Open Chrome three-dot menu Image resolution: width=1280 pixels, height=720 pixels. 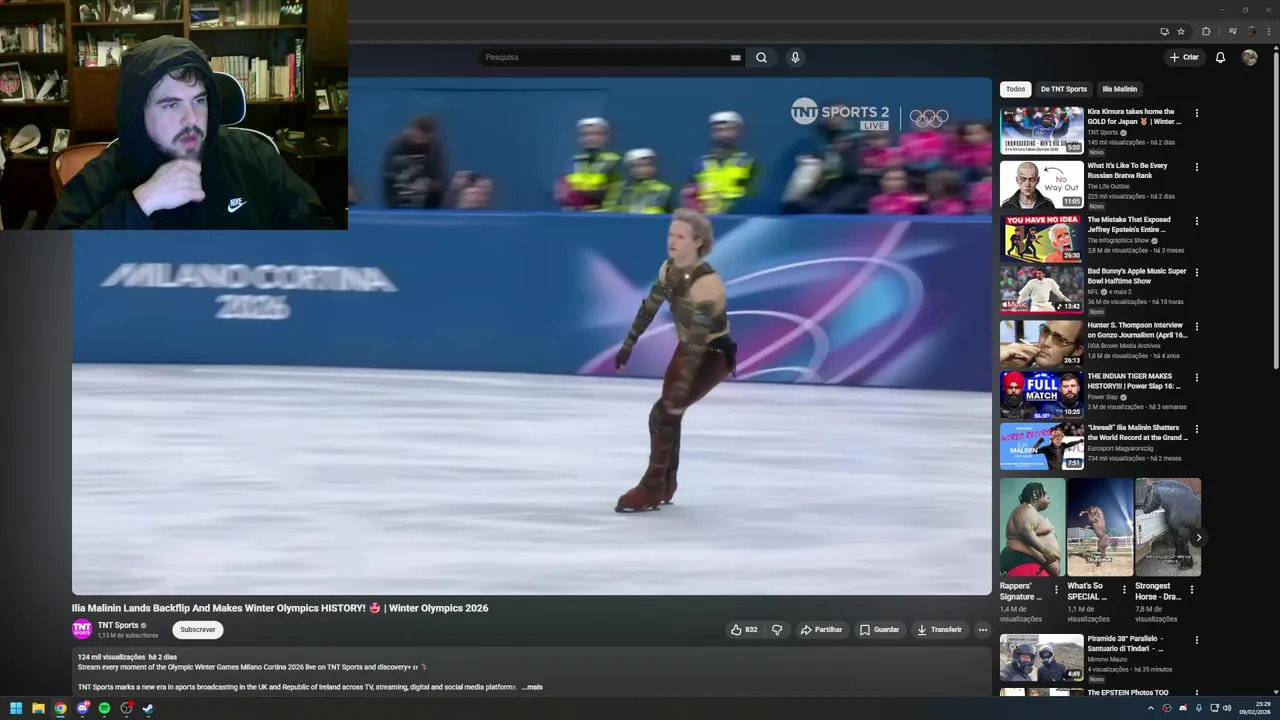(1267, 31)
